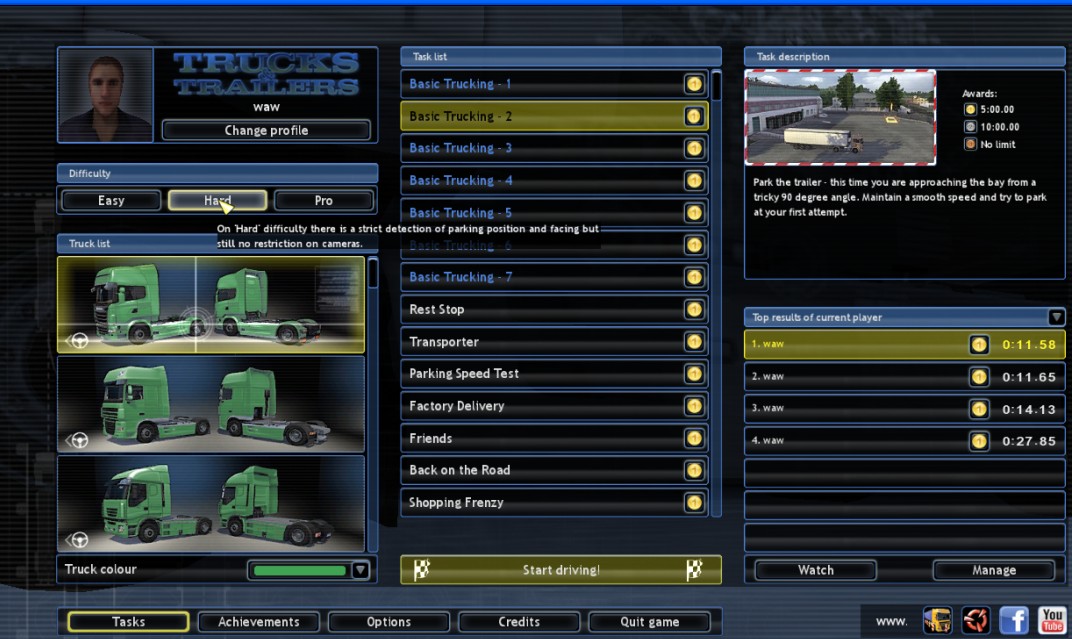This screenshot has height=639, width=1072.
Task: Click the Manage results button
Action: (994, 570)
